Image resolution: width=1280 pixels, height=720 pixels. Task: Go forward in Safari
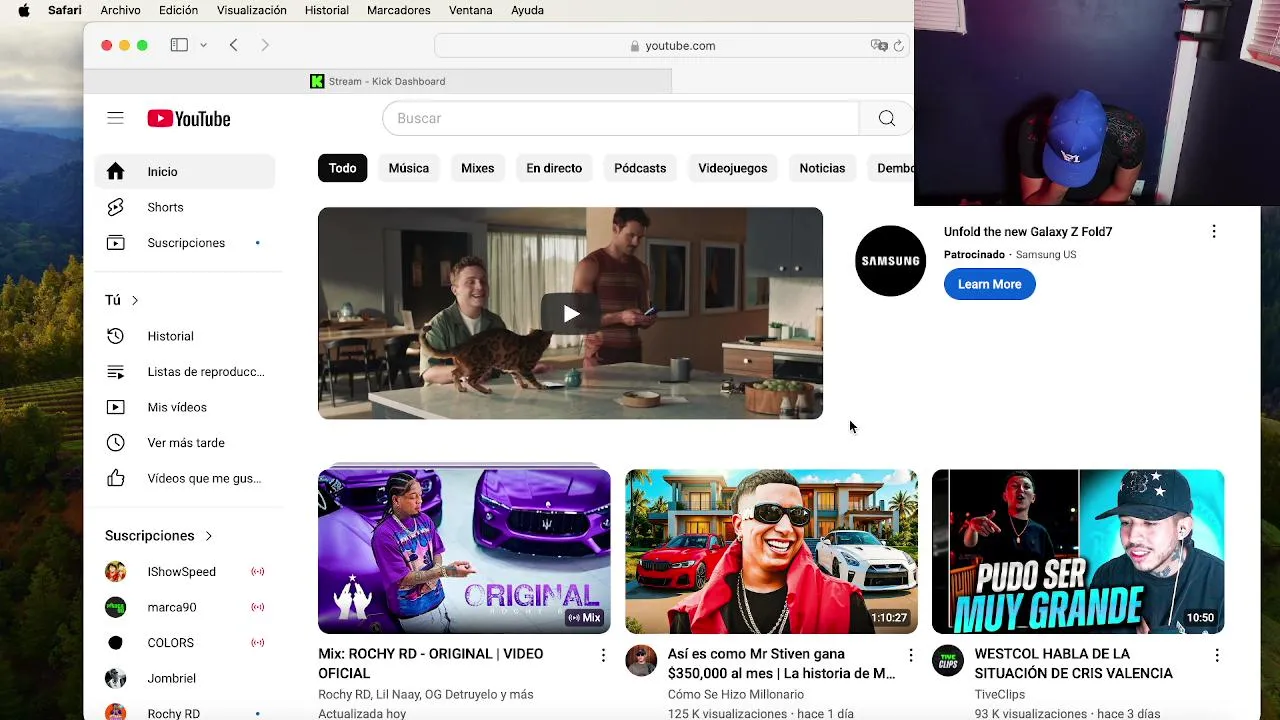point(265,45)
